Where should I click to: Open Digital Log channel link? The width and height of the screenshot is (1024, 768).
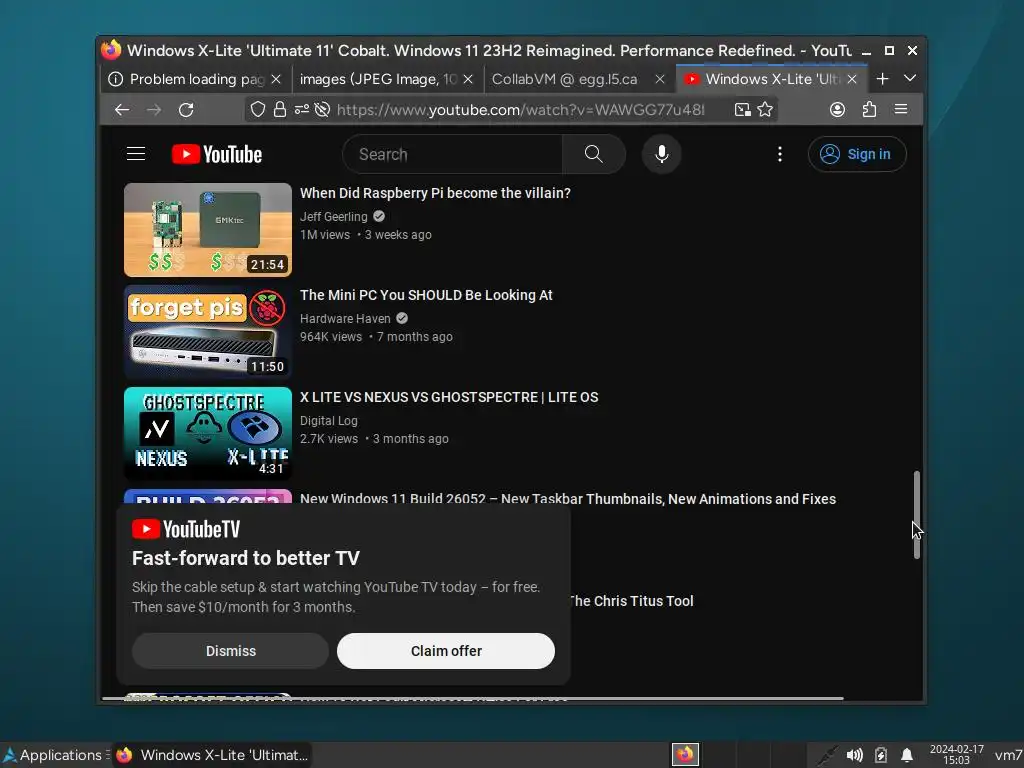coord(329,421)
